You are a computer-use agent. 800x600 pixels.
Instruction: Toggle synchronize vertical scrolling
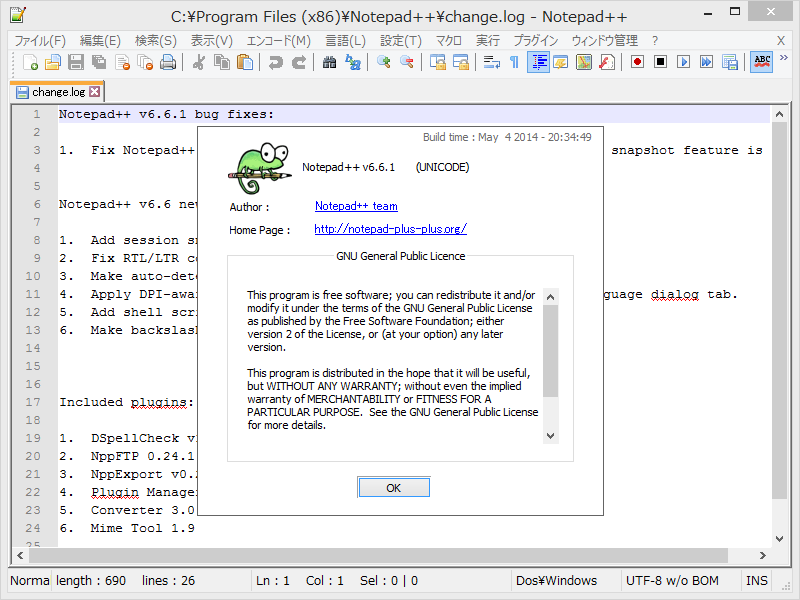437,61
